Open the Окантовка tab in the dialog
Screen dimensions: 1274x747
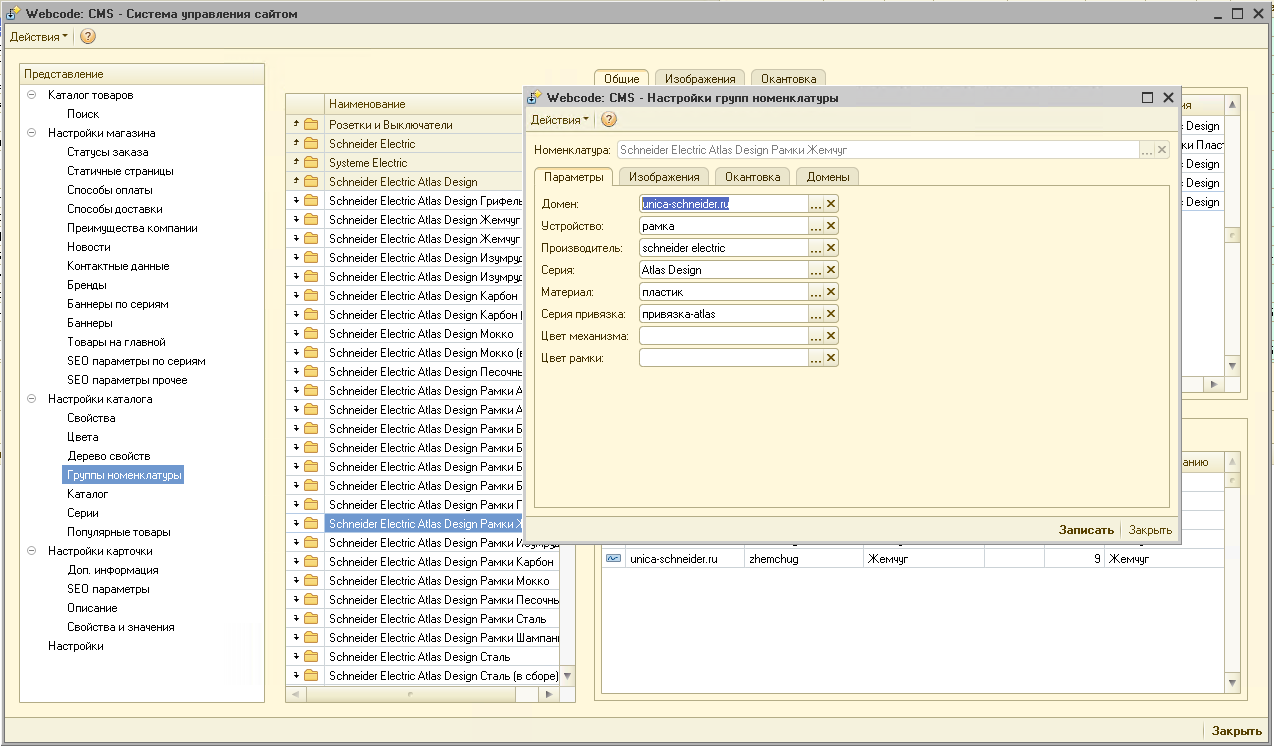point(753,177)
